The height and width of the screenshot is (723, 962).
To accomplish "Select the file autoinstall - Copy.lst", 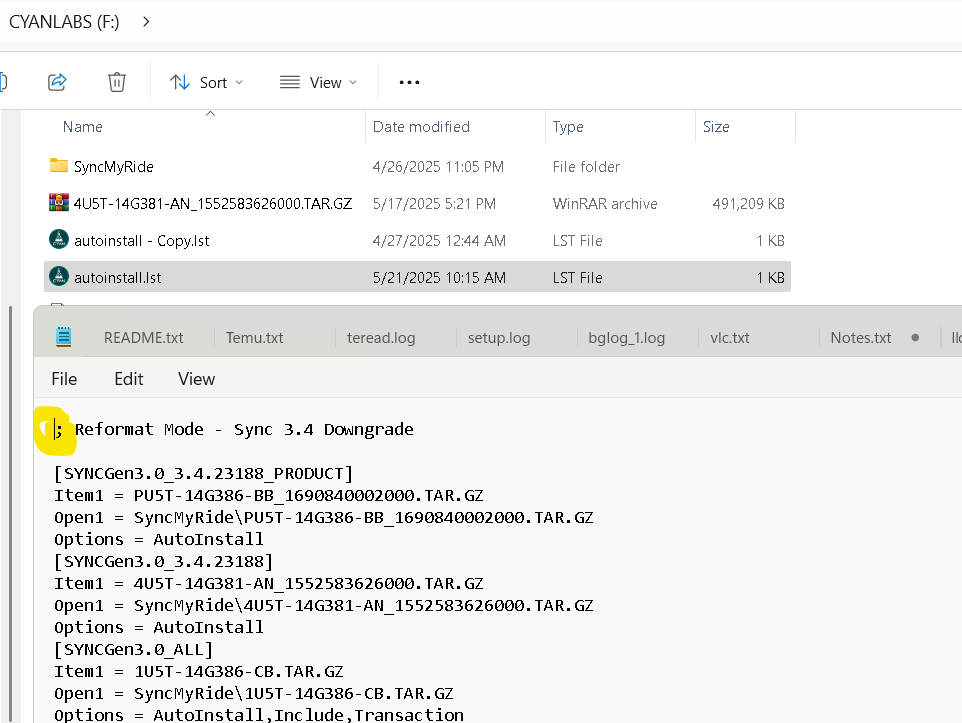I will coord(142,241).
